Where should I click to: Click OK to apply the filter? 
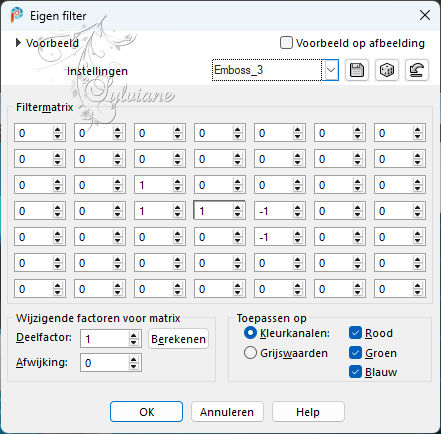point(146,412)
